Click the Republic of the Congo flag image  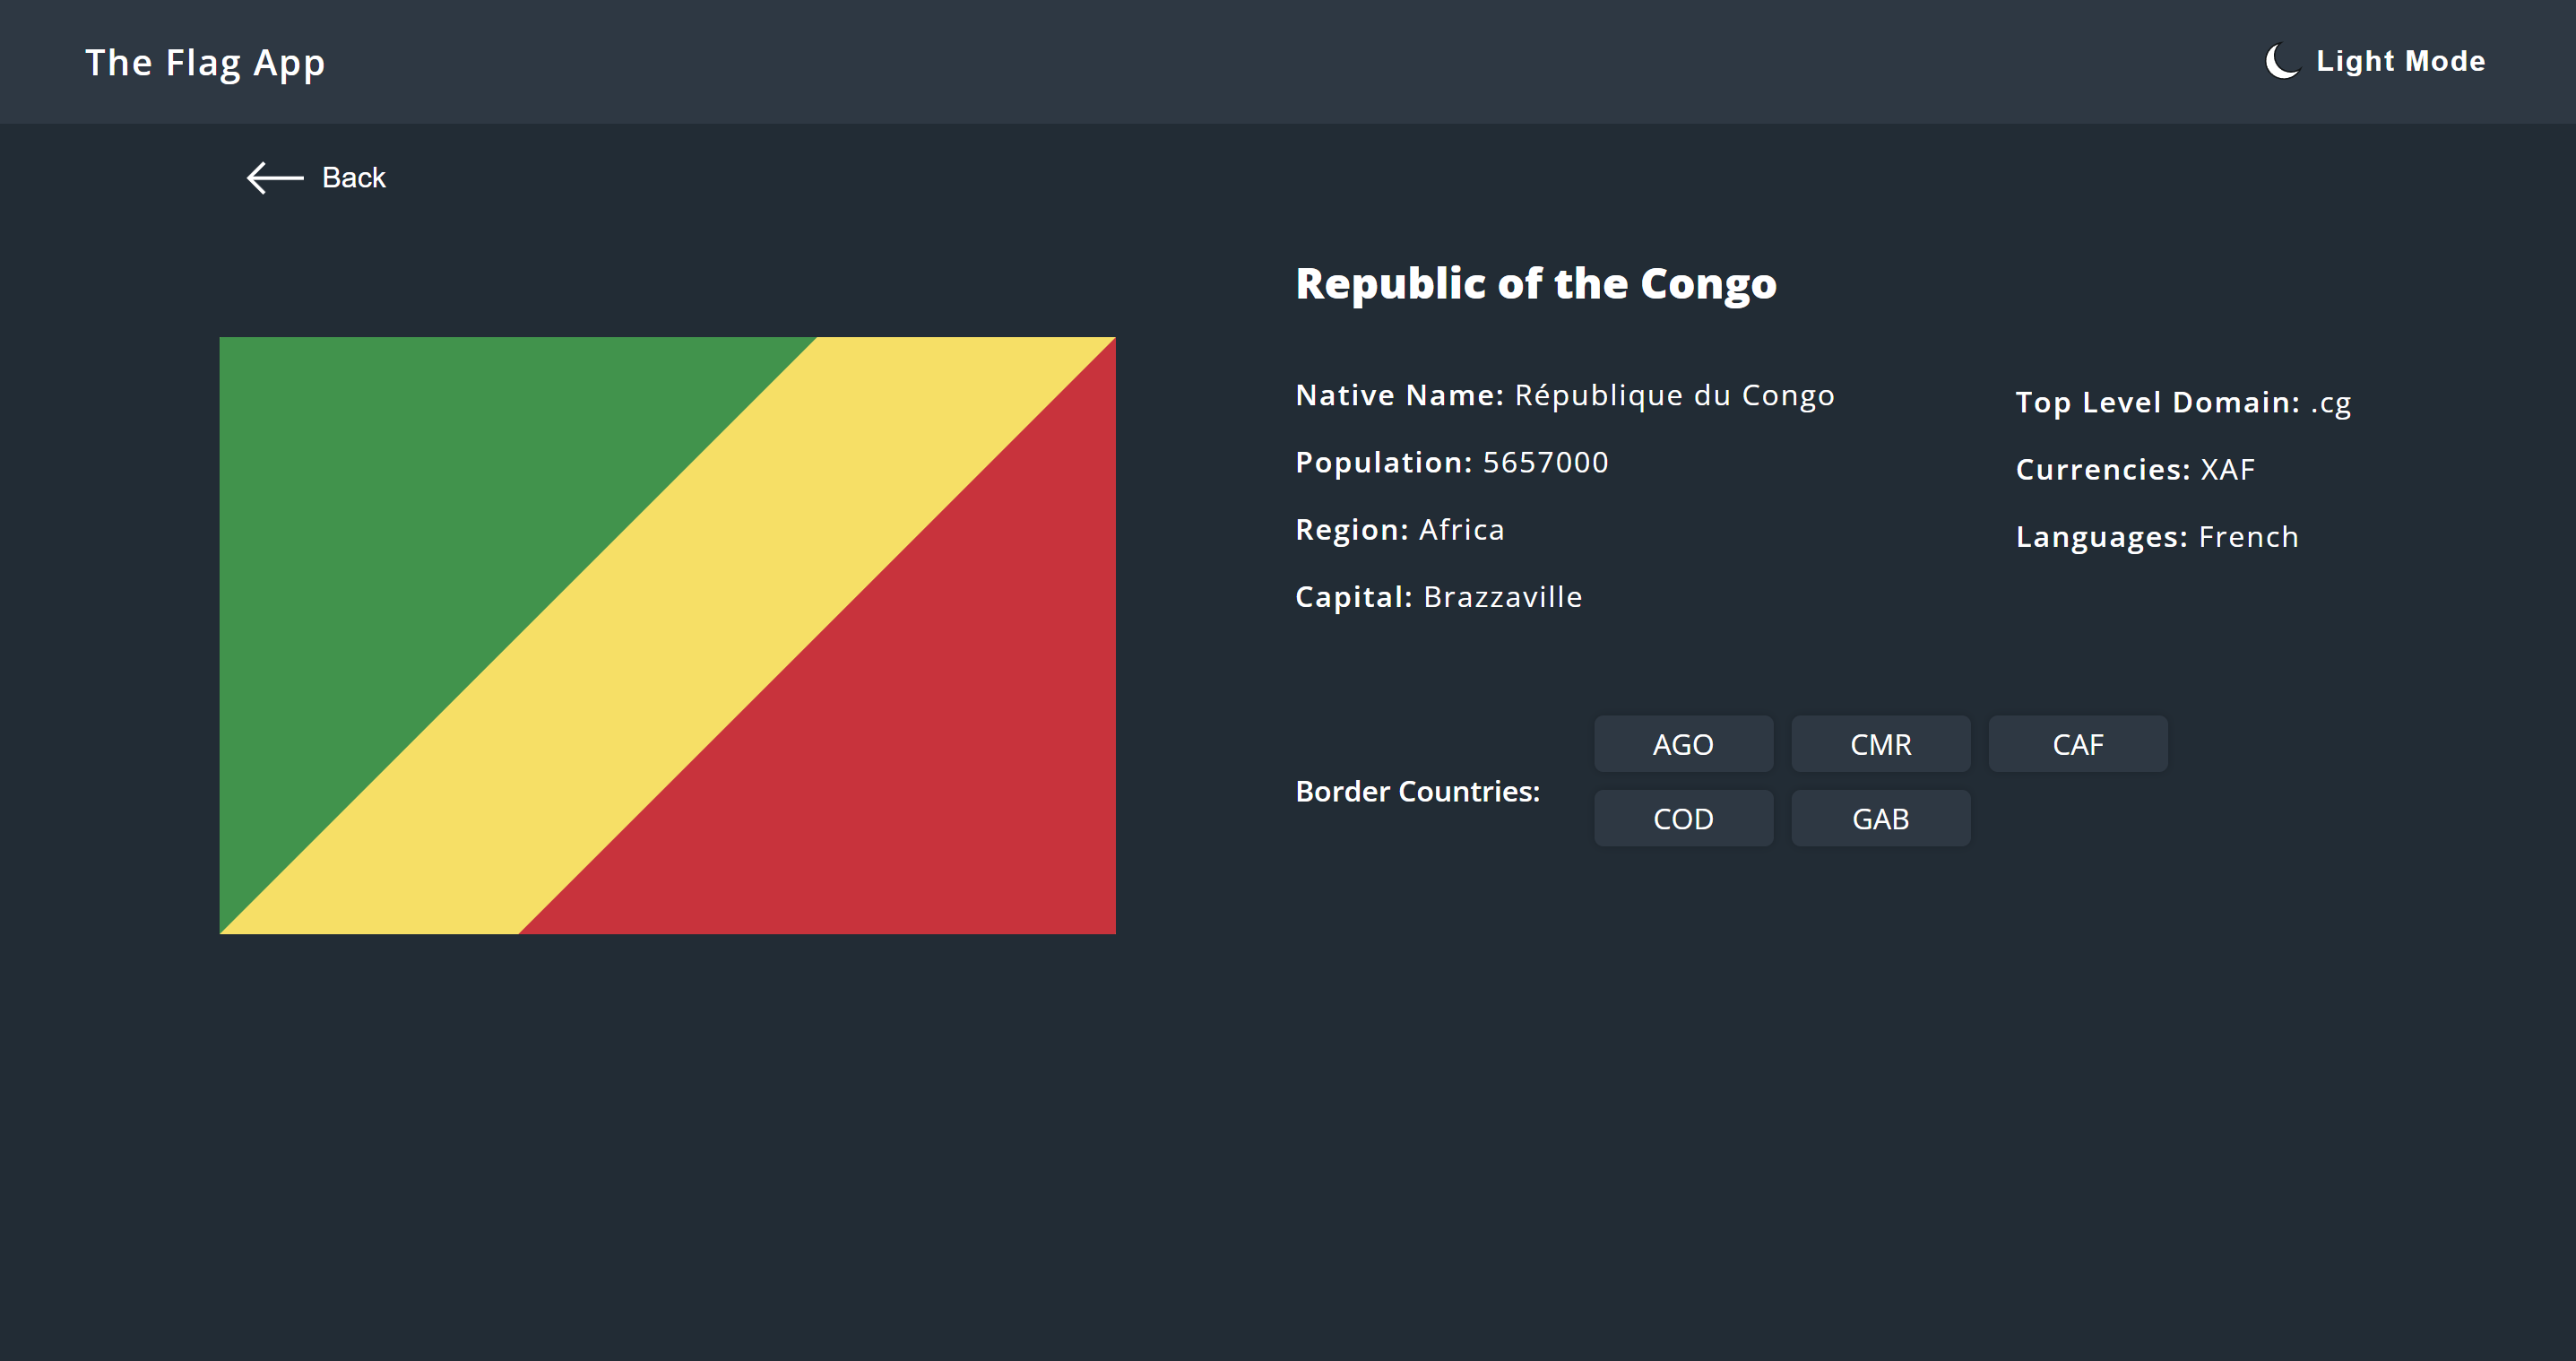tap(667, 635)
